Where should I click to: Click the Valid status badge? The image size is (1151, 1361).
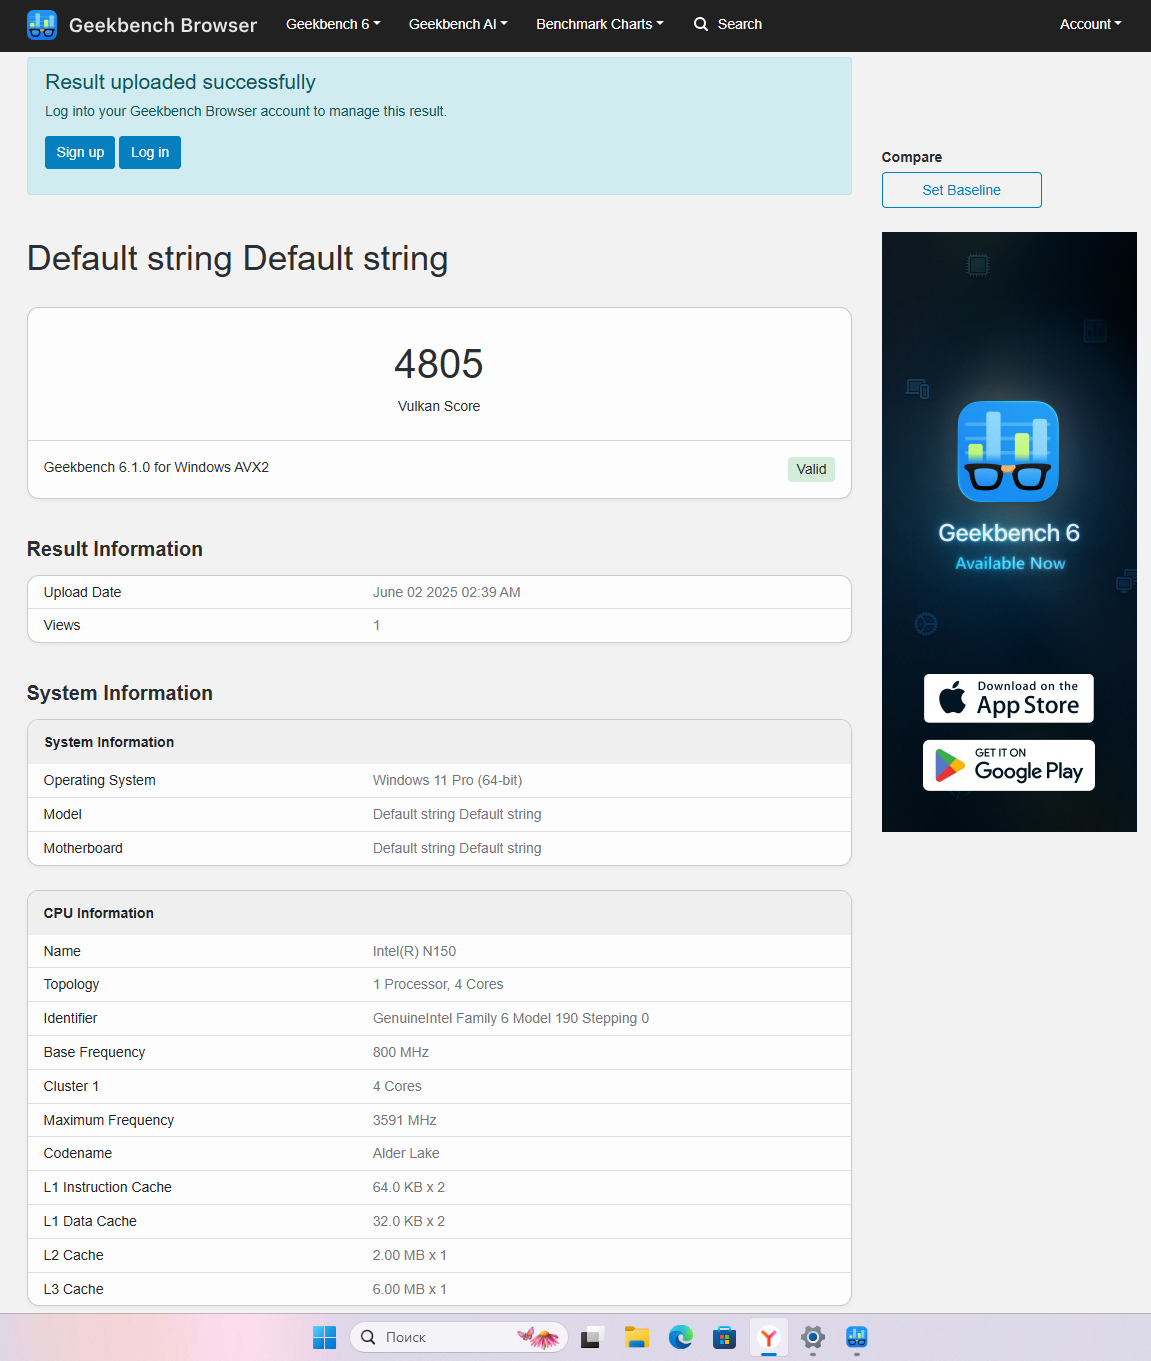click(x=811, y=469)
